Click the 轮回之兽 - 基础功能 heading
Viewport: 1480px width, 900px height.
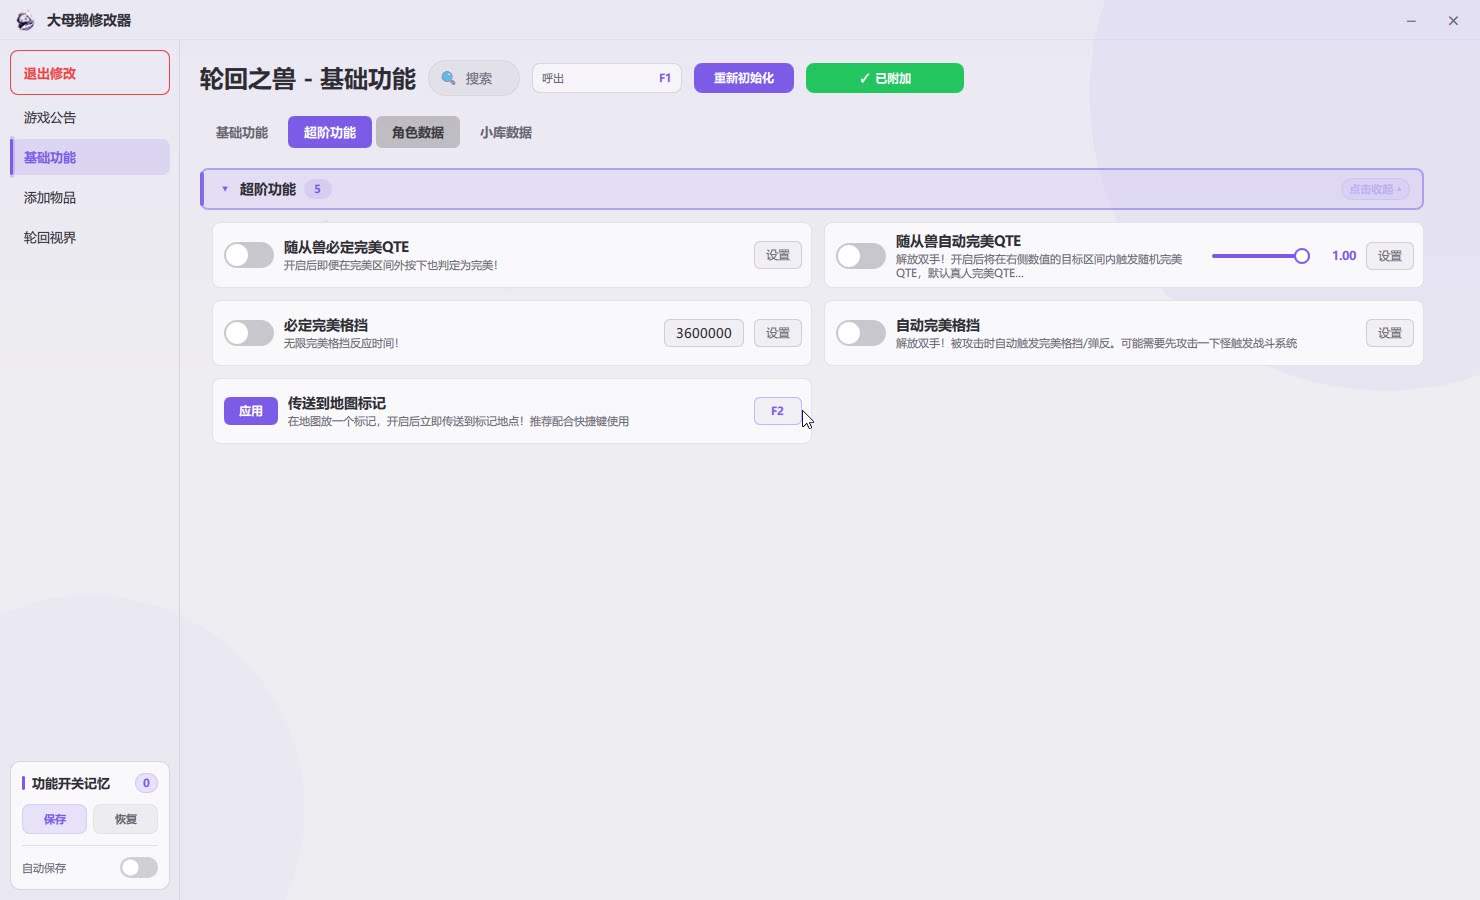click(308, 79)
